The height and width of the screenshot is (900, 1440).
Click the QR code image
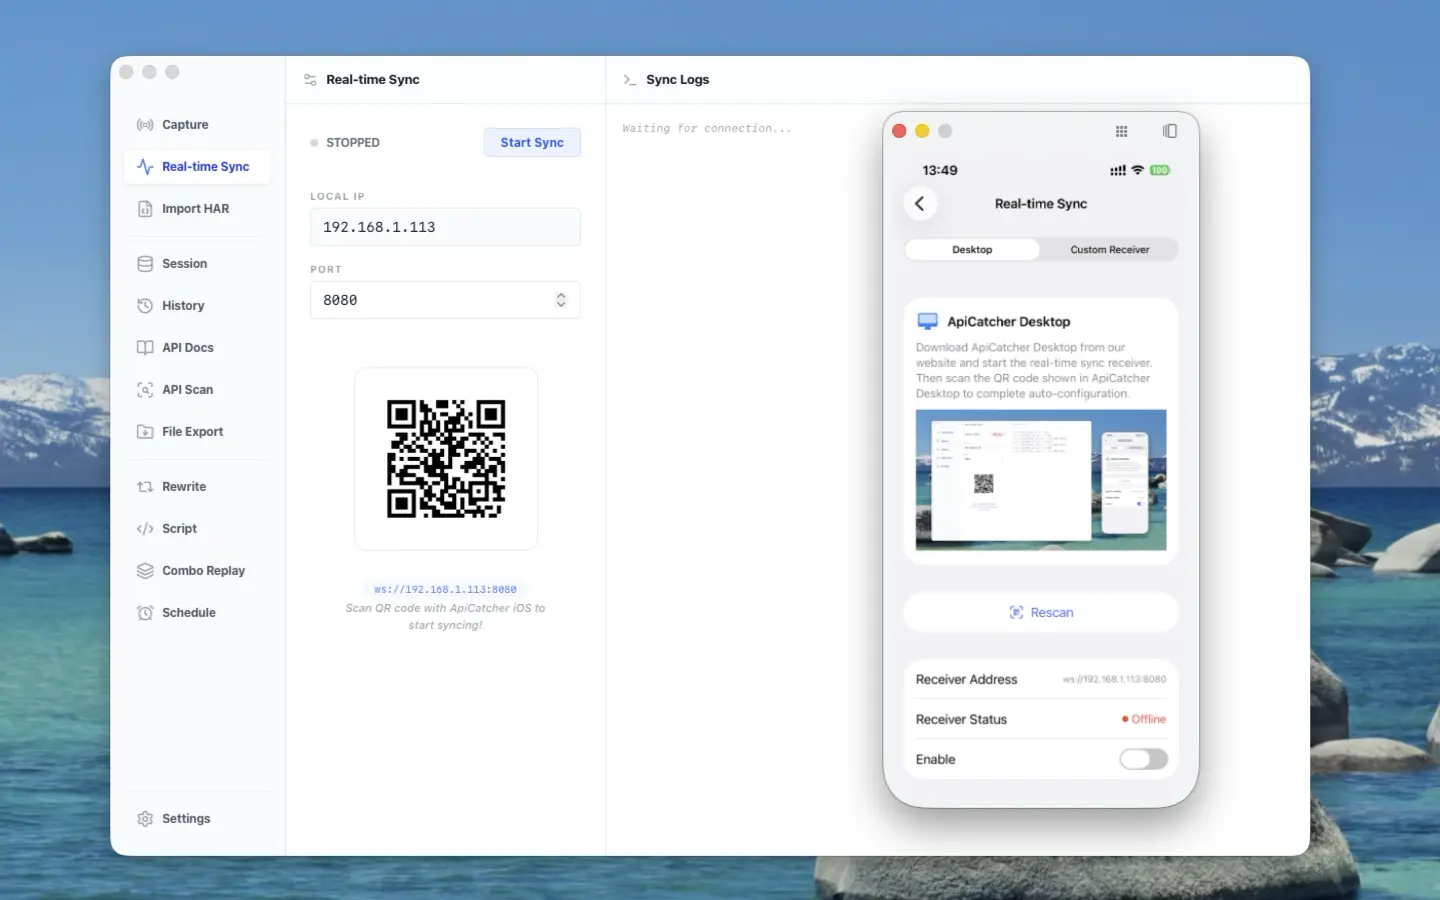[x=446, y=459]
